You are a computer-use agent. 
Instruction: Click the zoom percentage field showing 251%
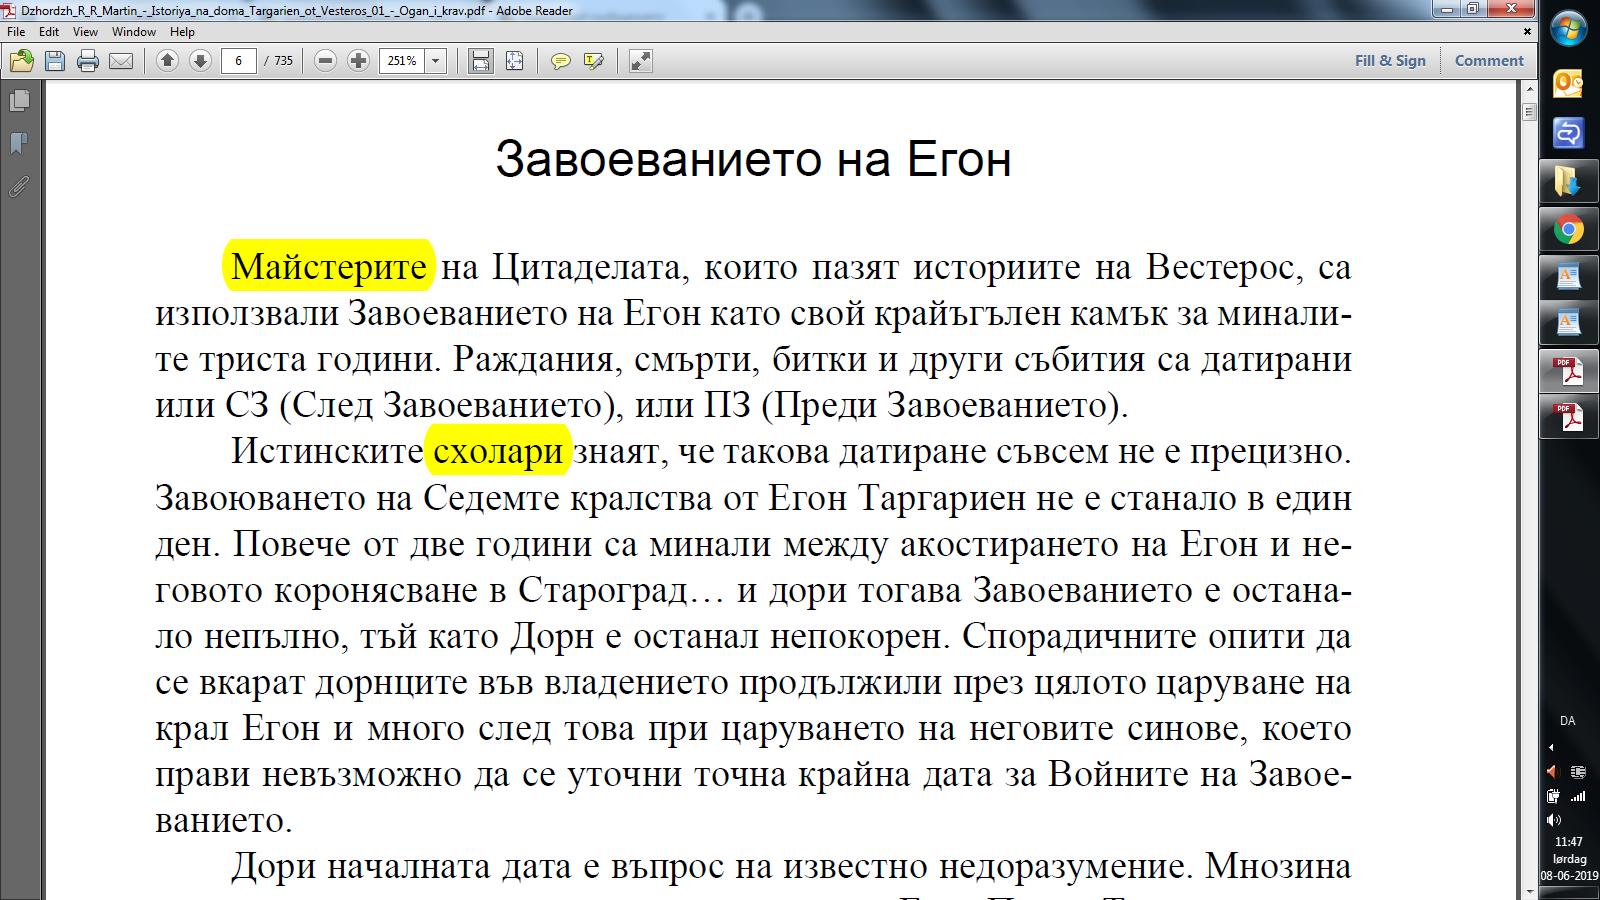(x=402, y=61)
